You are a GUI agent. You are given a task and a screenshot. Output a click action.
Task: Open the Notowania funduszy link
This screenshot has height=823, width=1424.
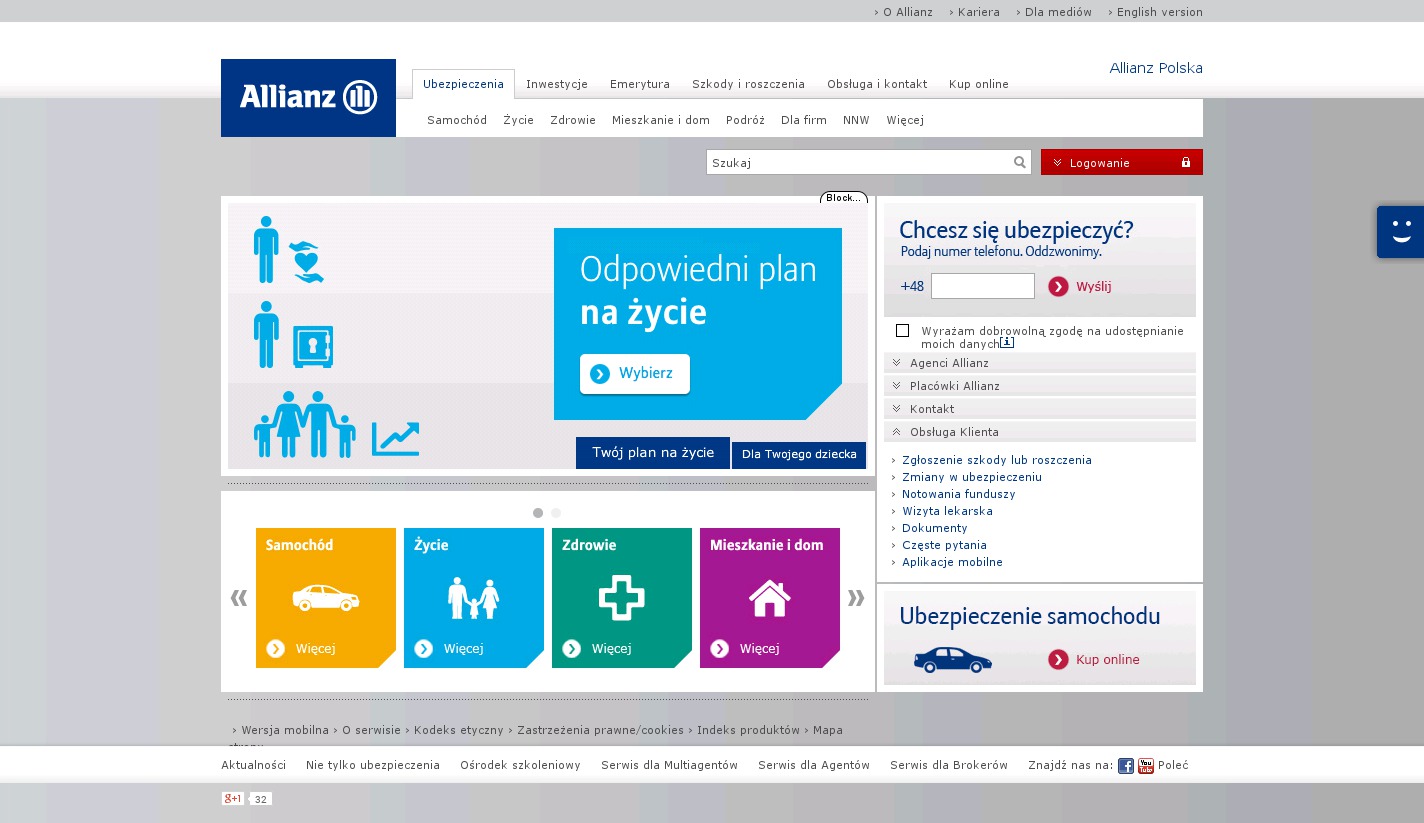[x=958, y=494]
